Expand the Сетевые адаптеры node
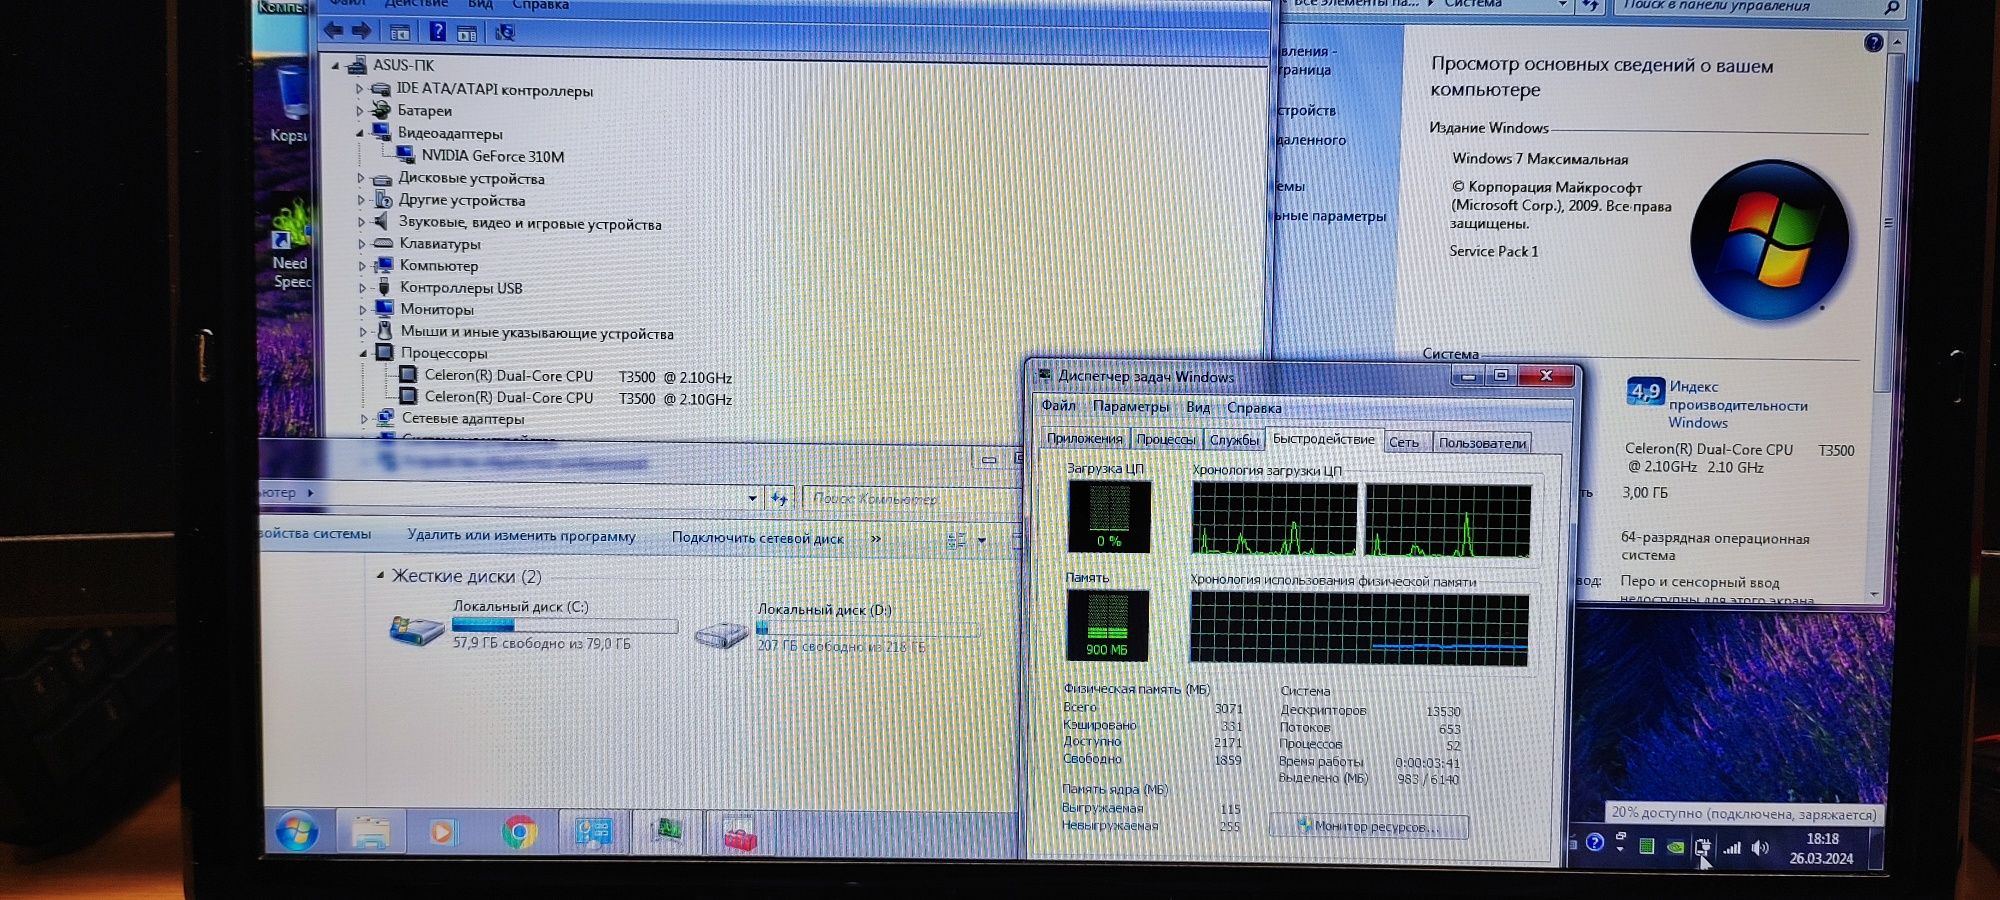This screenshot has width=2000, height=900. click(x=364, y=419)
